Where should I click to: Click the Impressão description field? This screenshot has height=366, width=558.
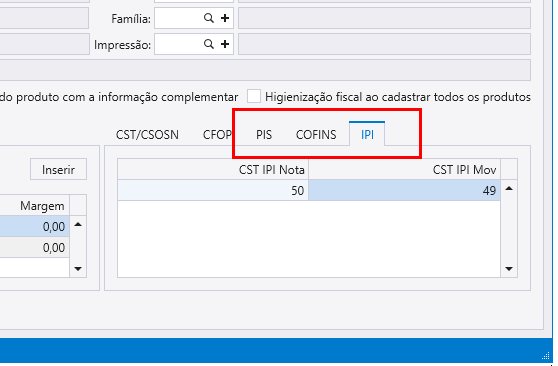click(x=384, y=44)
